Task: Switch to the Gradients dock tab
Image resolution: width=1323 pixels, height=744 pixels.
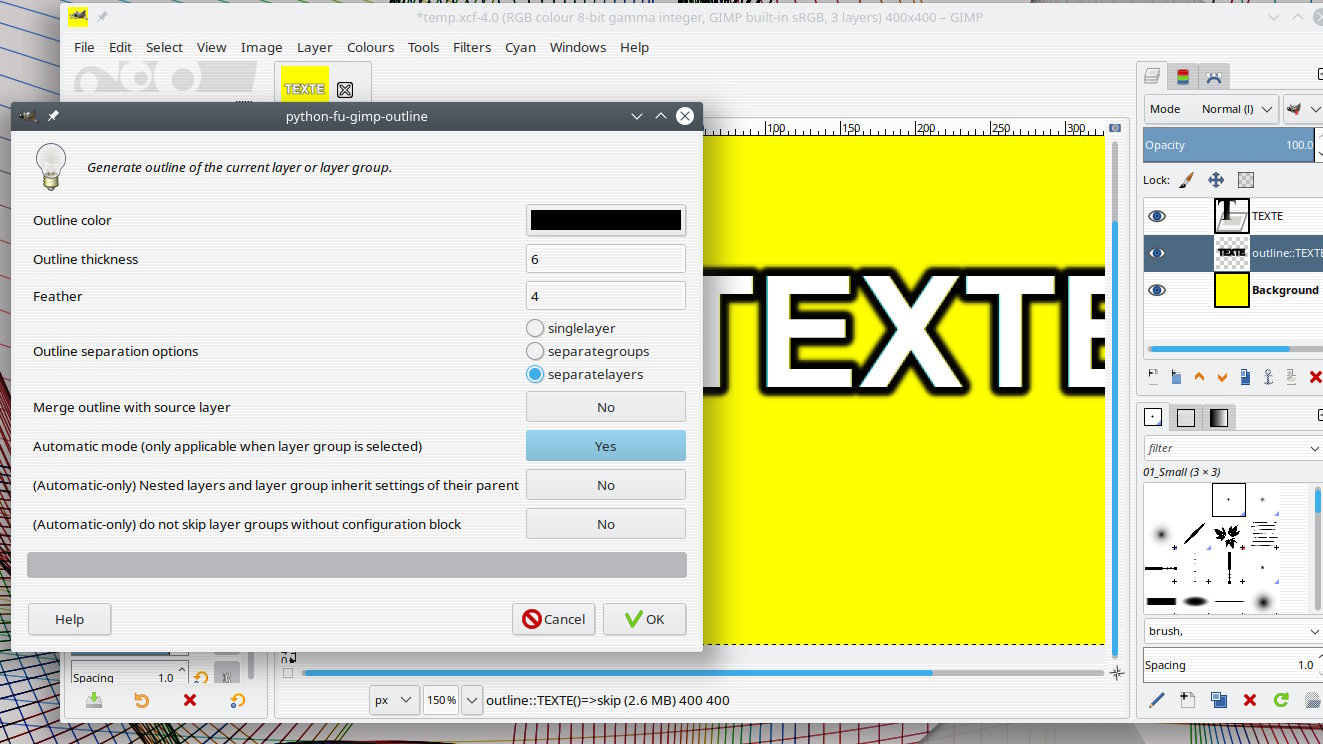Action: [x=1218, y=417]
